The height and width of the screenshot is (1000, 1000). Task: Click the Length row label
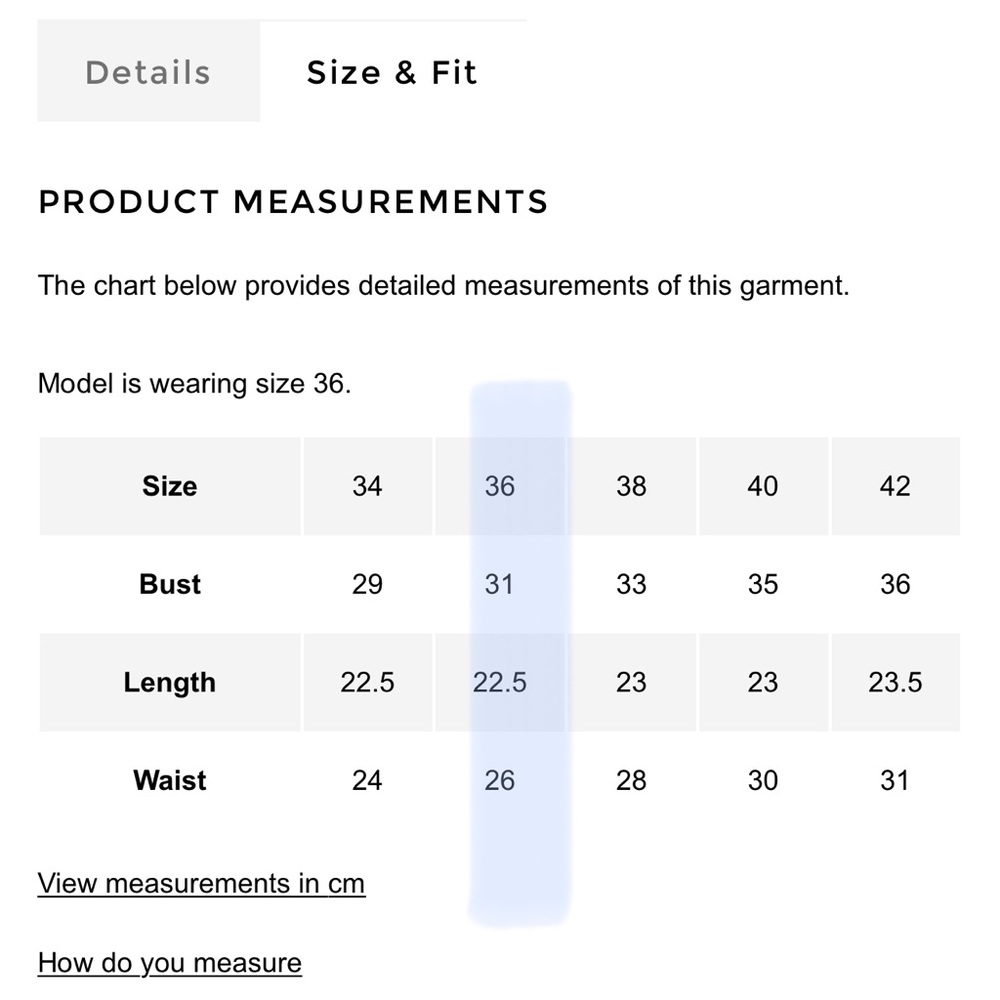(170, 682)
